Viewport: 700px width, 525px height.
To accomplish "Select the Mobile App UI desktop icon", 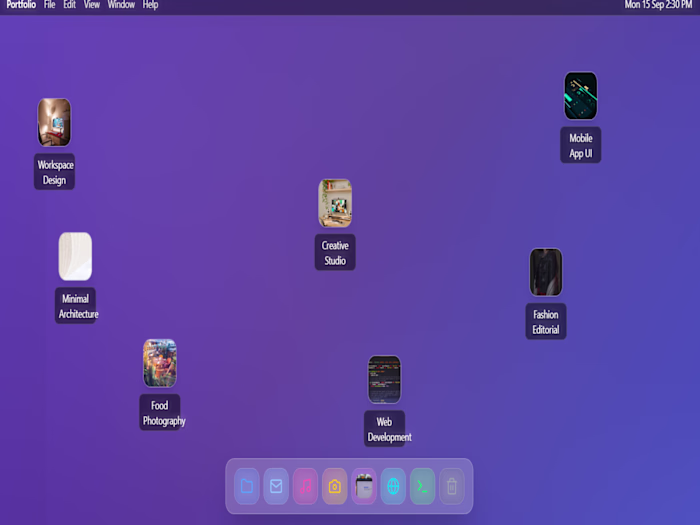I will pyautogui.click(x=581, y=96).
